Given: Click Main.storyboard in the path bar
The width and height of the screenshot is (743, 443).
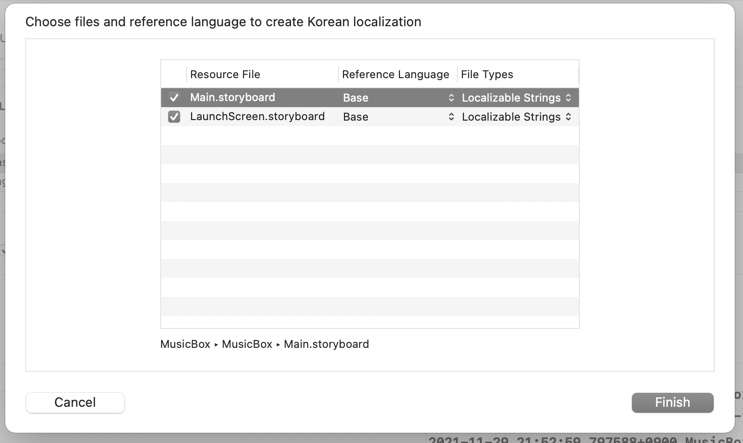Looking at the screenshot, I should pyautogui.click(x=326, y=344).
